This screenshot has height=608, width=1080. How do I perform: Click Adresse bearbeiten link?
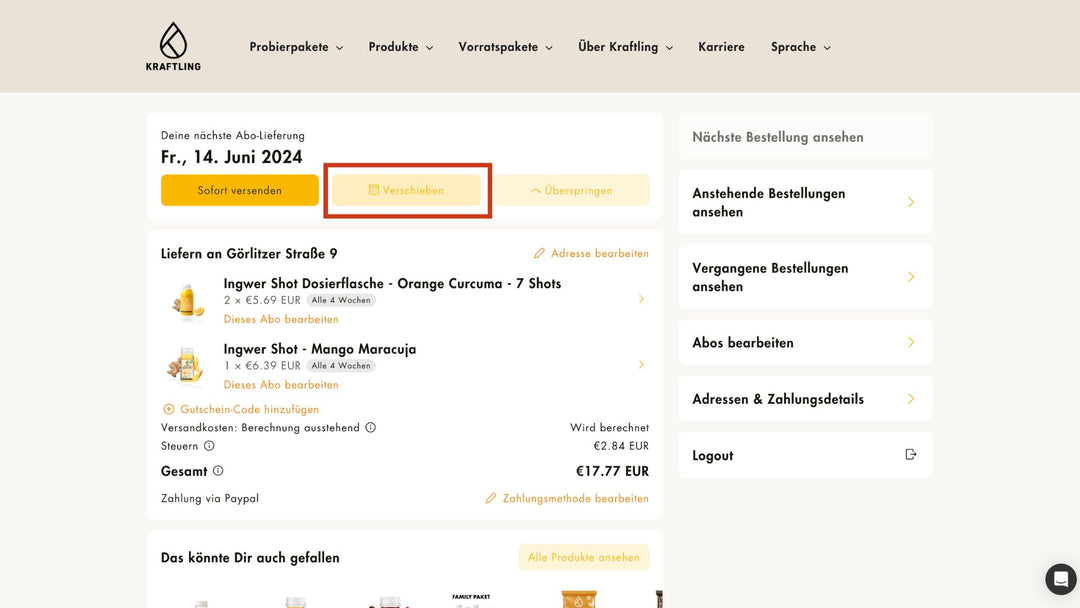pos(591,254)
